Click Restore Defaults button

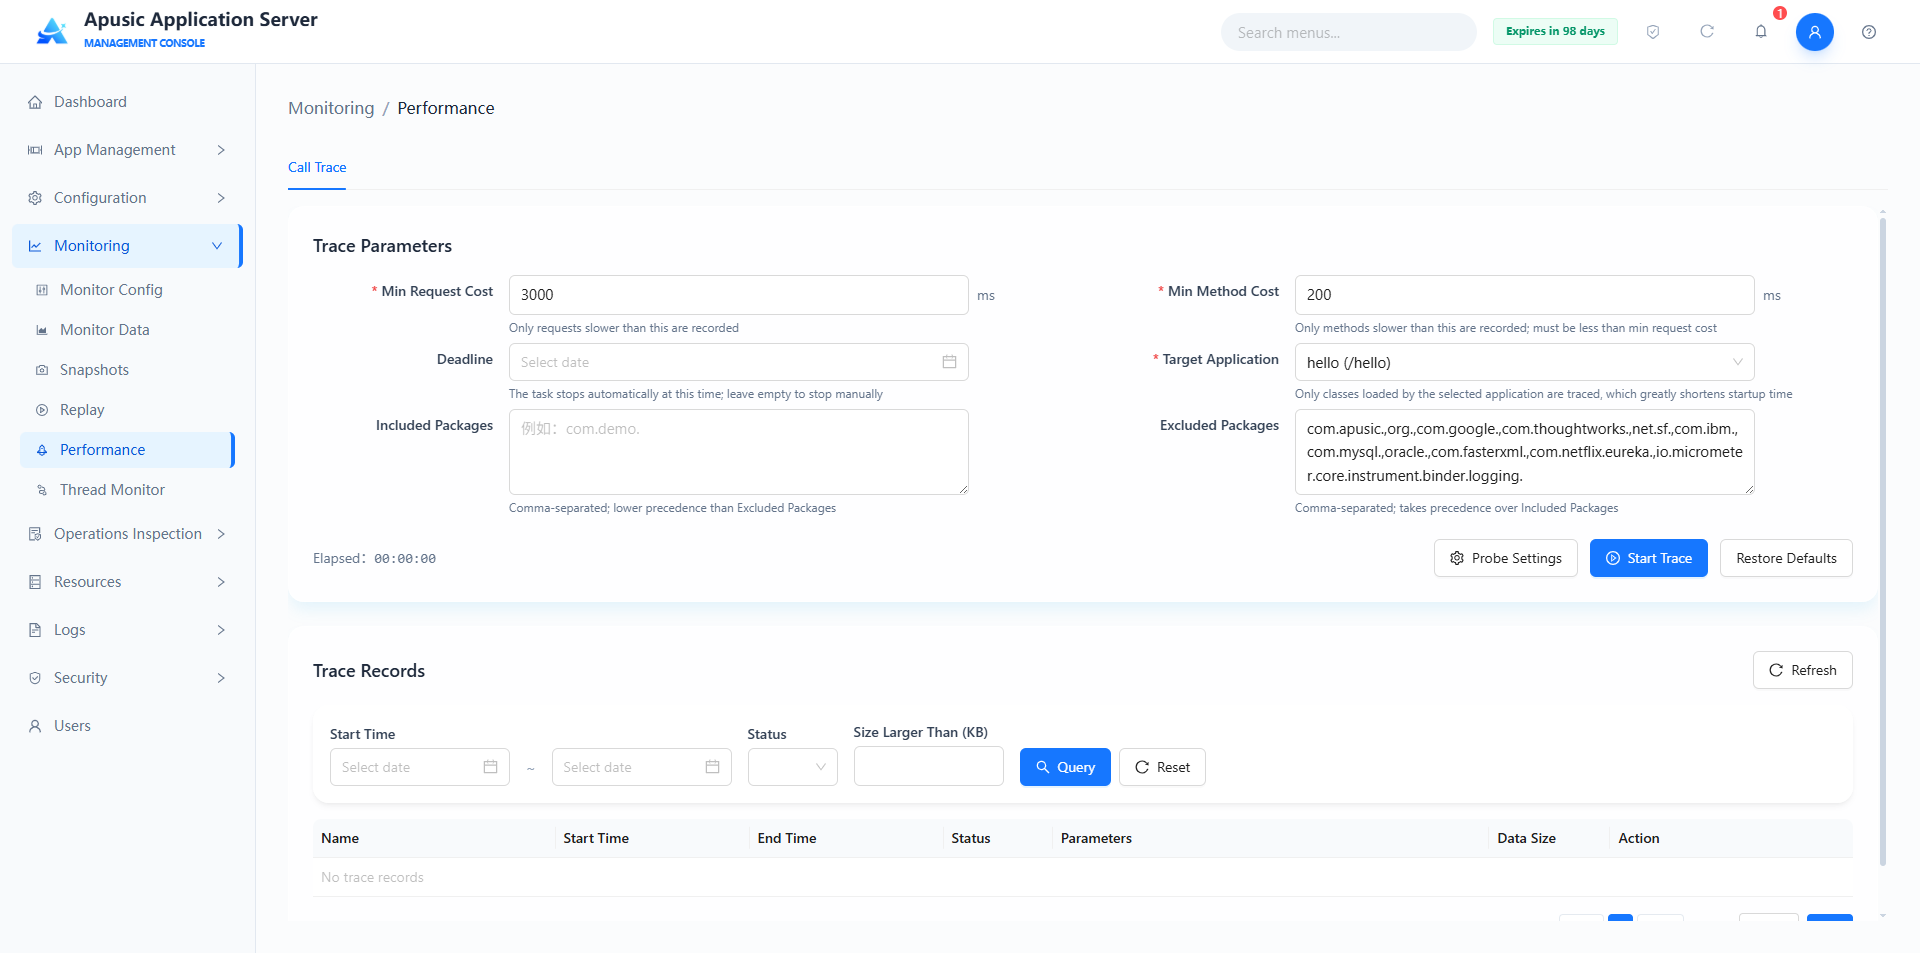pyautogui.click(x=1786, y=558)
